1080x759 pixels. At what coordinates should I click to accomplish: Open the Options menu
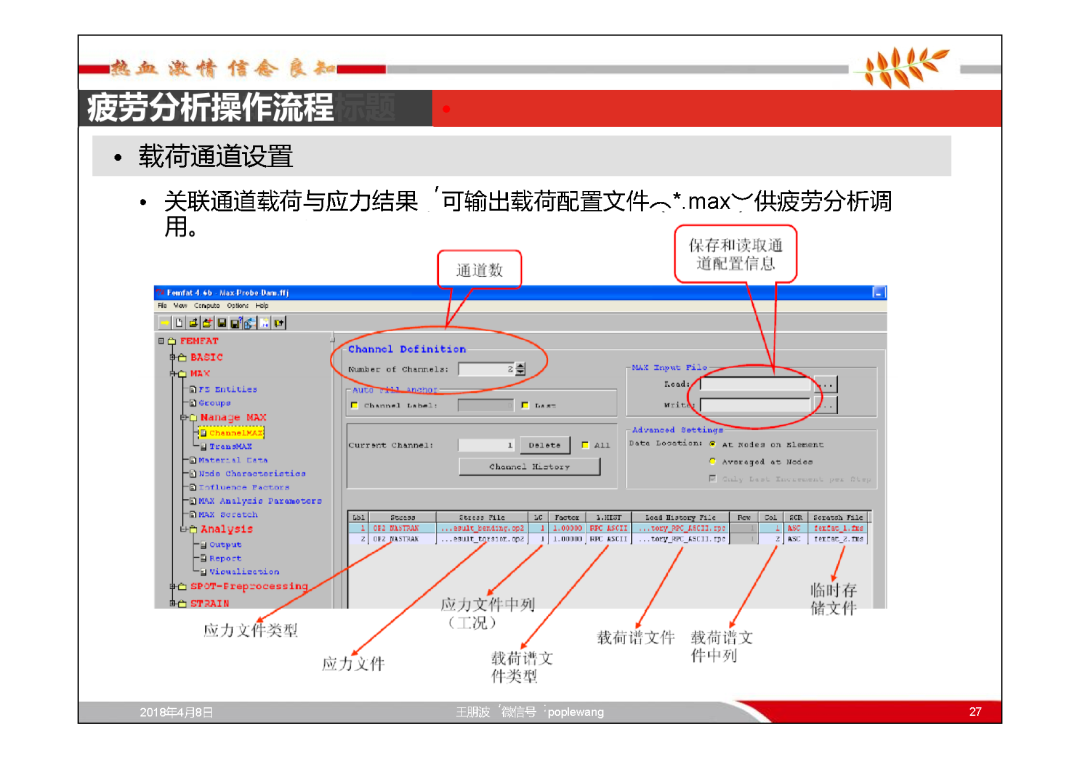(238, 306)
